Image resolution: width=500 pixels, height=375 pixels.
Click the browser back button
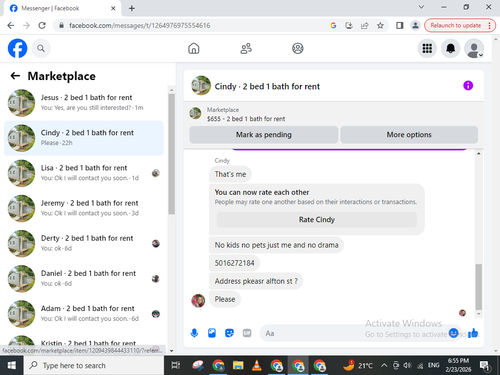pyautogui.click(x=11, y=25)
